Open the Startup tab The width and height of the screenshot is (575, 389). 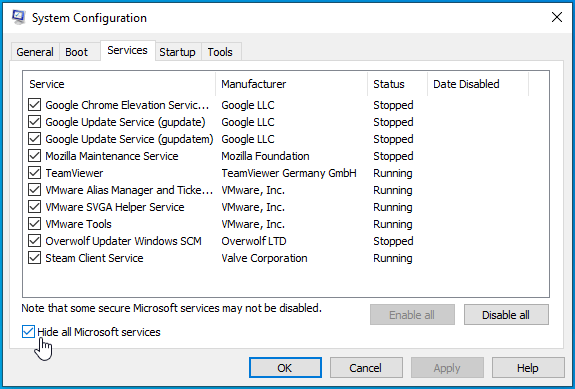[x=177, y=52]
